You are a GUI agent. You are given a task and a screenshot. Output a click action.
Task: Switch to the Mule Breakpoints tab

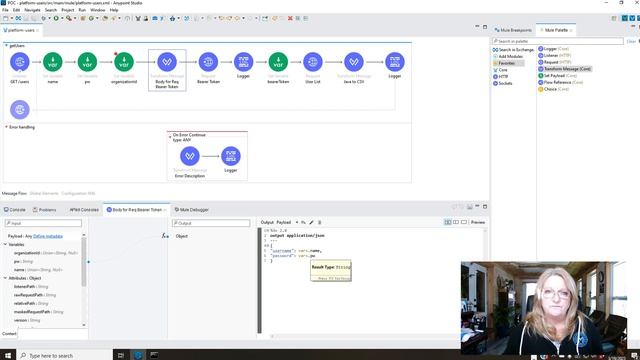pyautogui.click(x=513, y=30)
